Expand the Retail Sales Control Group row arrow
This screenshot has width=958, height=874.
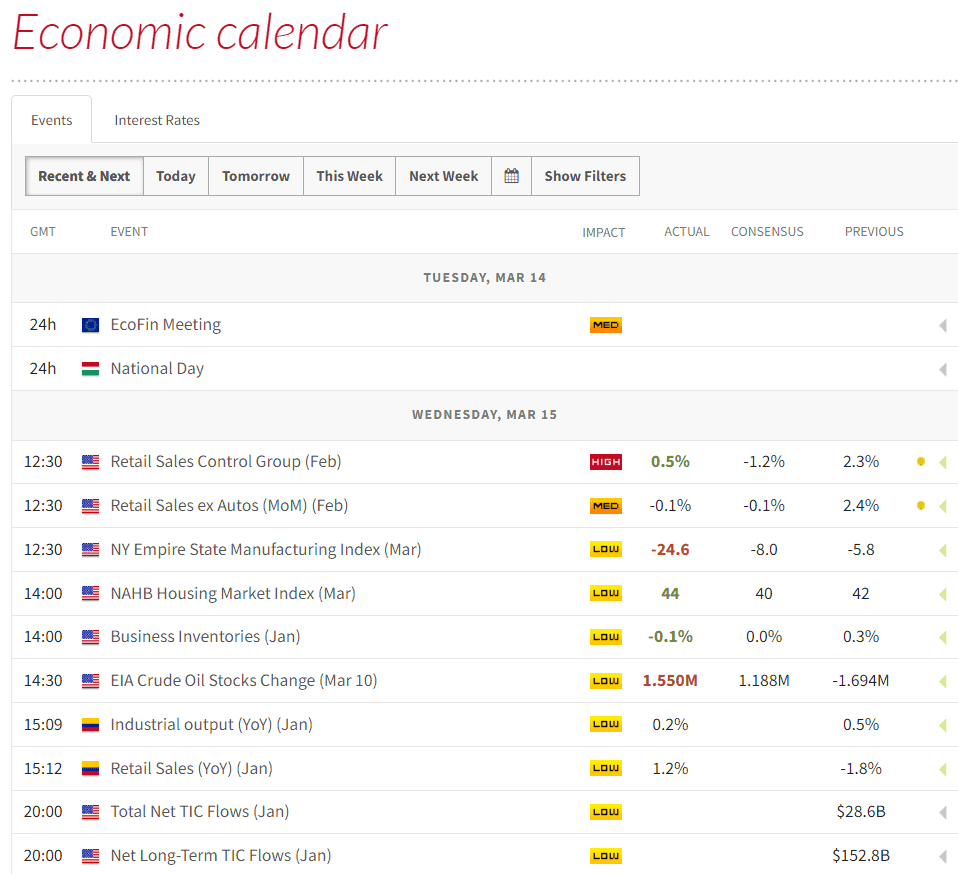click(943, 462)
